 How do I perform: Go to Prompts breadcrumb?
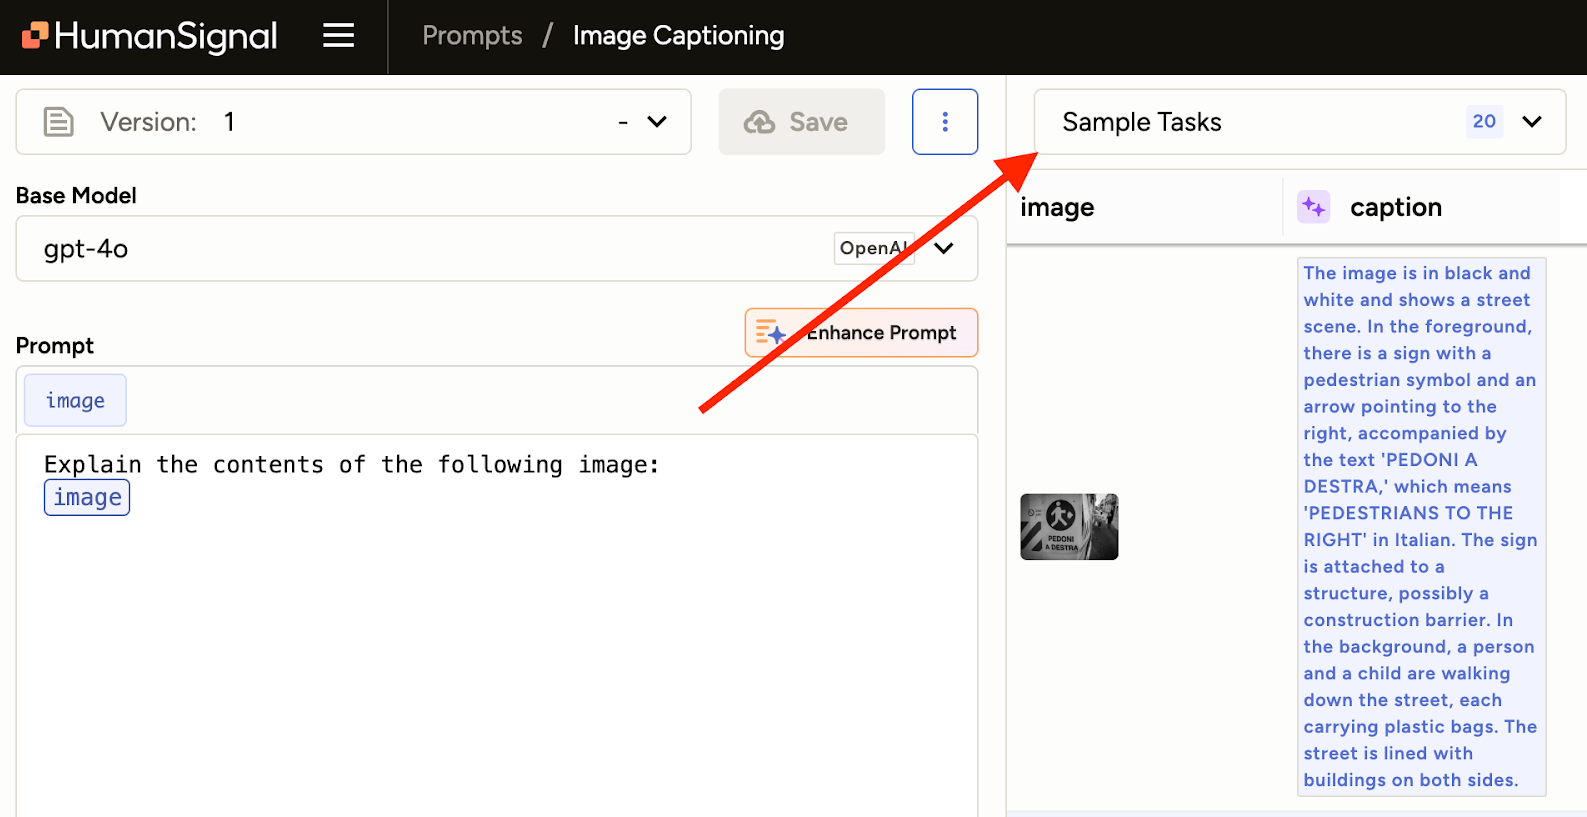pyautogui.click(x=472, y=36)
